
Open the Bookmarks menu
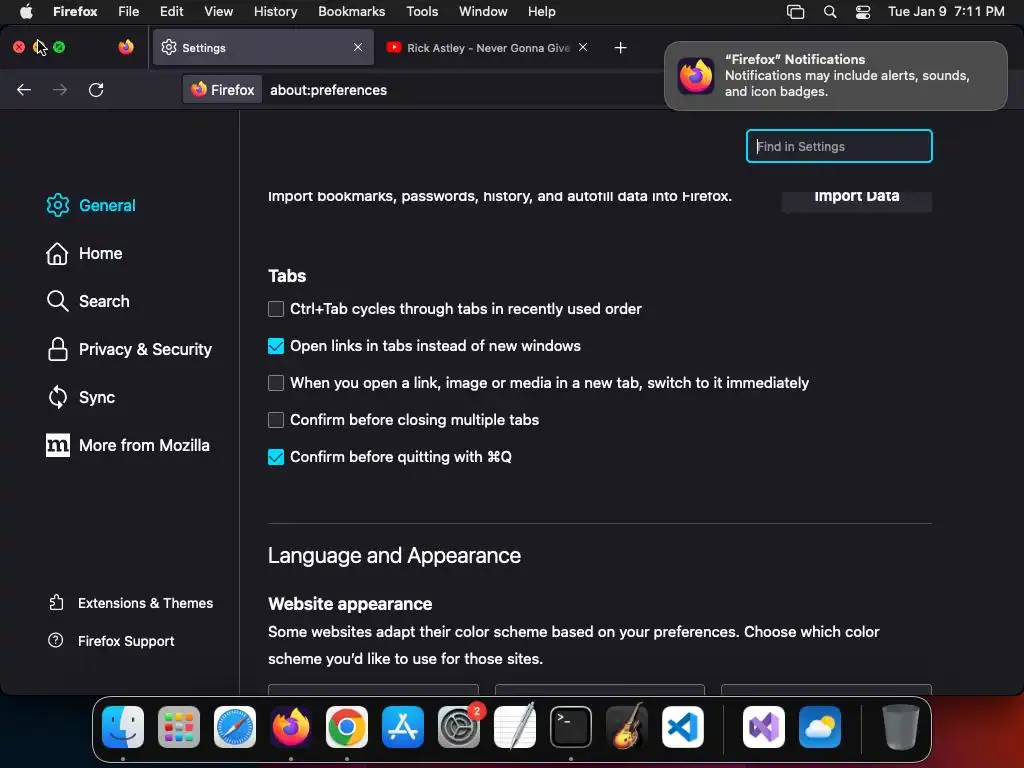[351, 11]
